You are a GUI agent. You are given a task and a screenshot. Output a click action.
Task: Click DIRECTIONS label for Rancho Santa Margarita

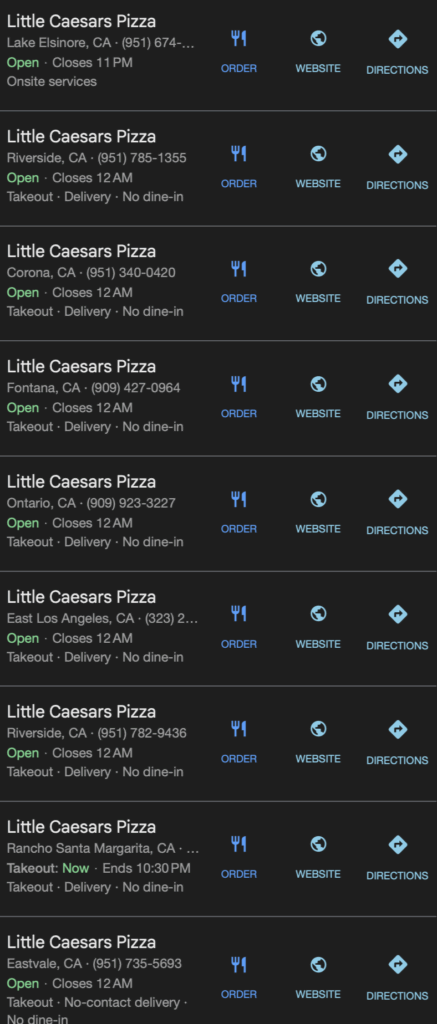(397, 876)
